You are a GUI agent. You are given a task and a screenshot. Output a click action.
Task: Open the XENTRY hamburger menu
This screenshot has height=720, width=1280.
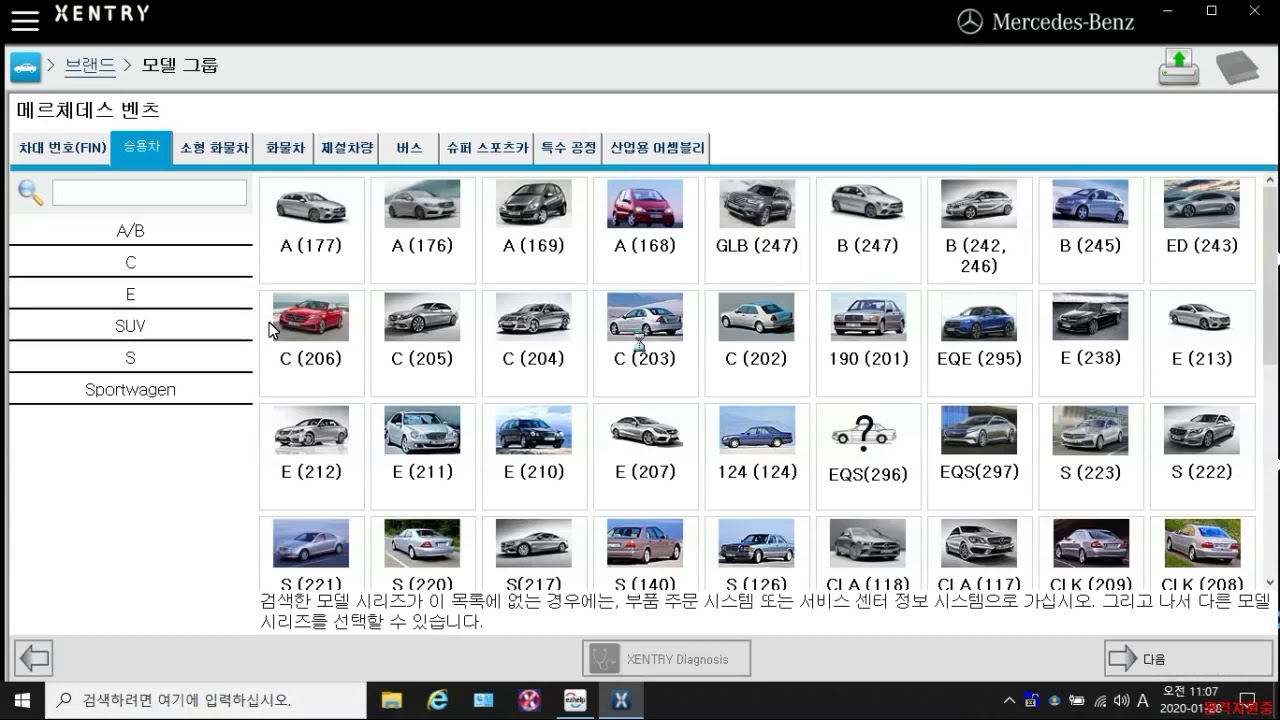pos(24,20)
